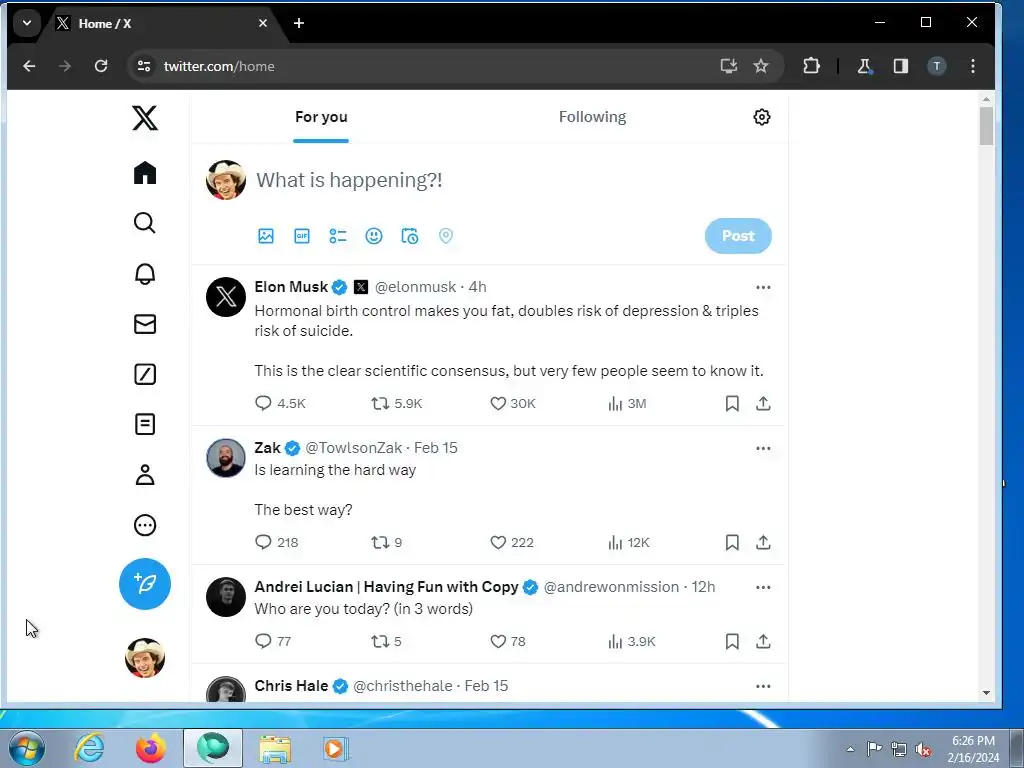
Task: Switch to the For you tab
Action: [321, 118]
